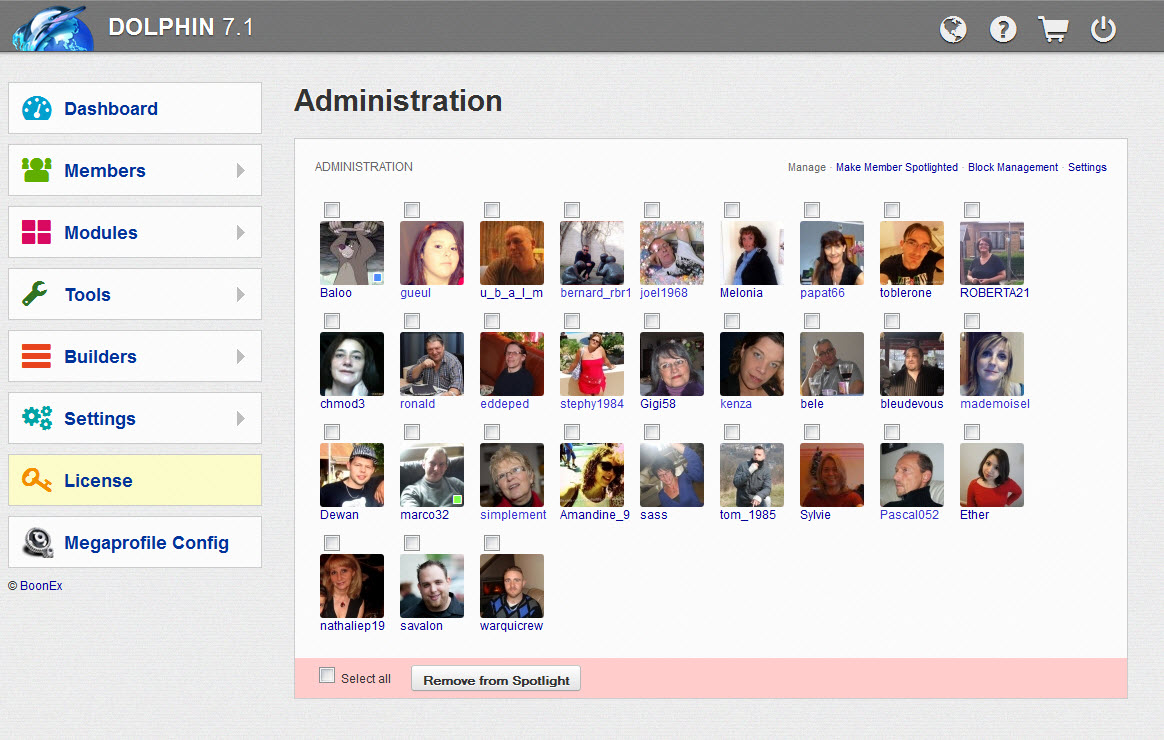
Task: Open Make Member Spotlighted link
Action: click(897, 167)
